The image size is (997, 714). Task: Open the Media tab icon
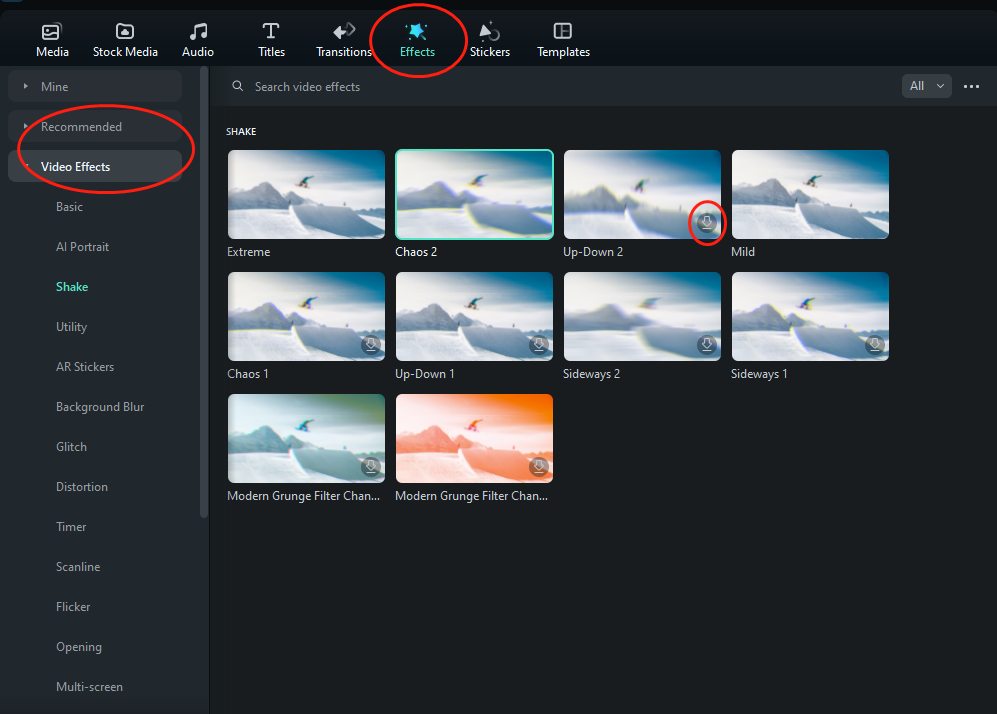[52, 32]
